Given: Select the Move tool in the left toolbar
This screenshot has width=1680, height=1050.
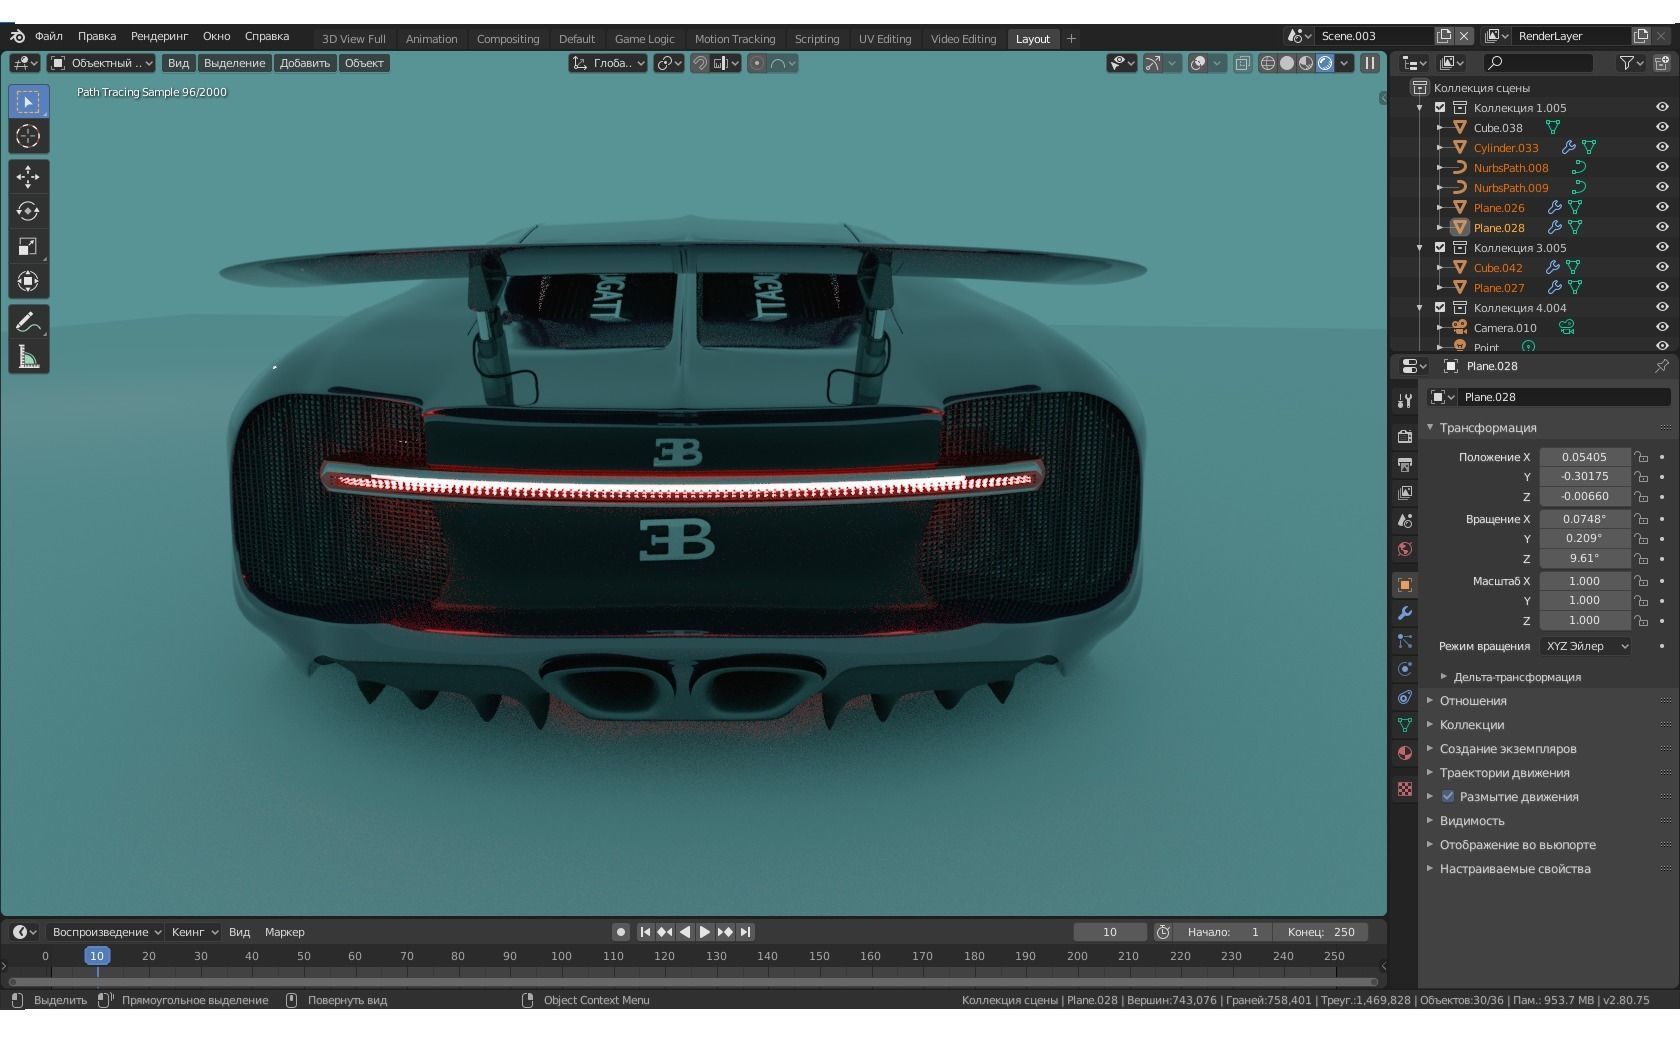Looking at the screenshot, I should click(x=28, y=176).
